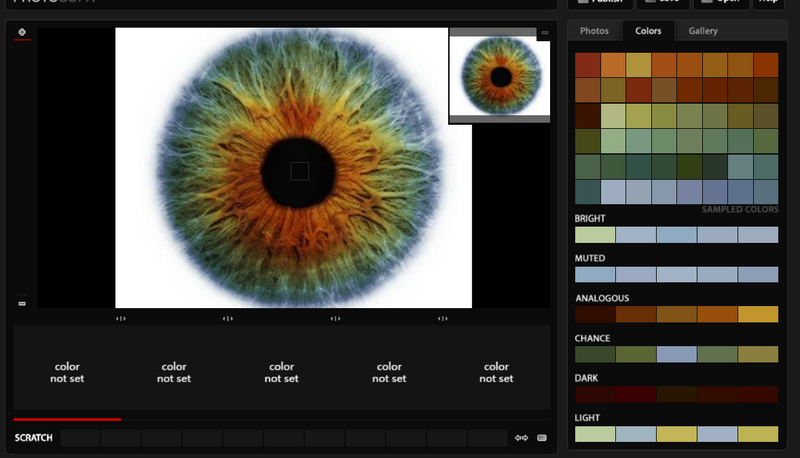Select the Colors tab
Image resolution: width=800 pixels, height=458 pixels.
pyautogui.click(x=648, y=31)
